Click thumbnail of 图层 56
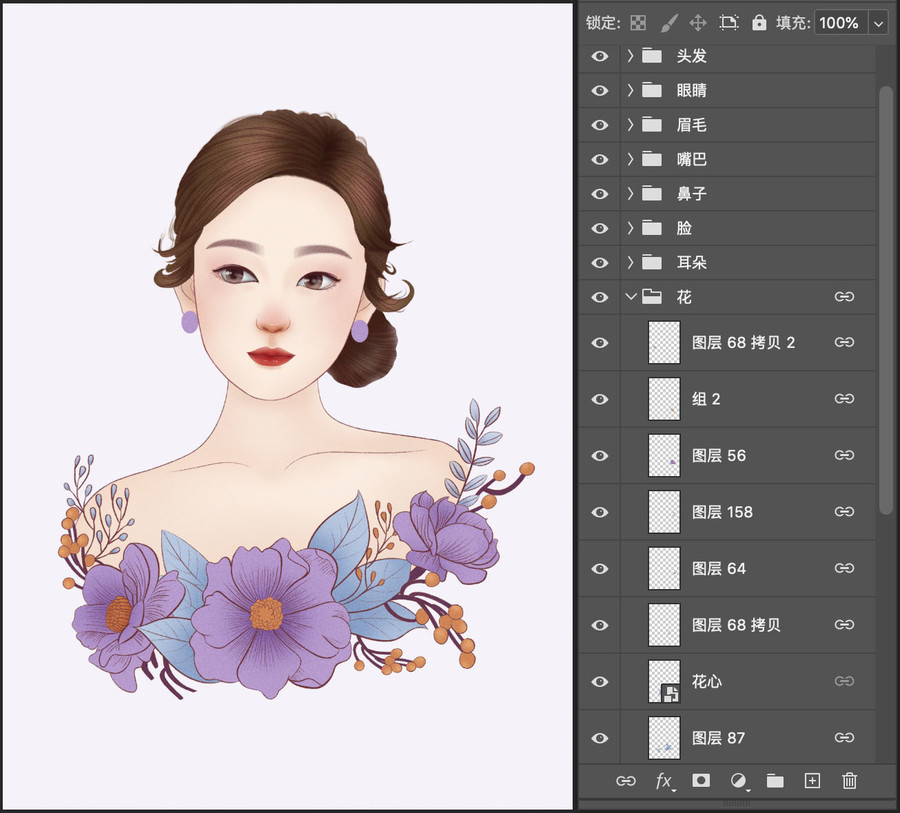The image size is (900, 813). [x=664, y=455]
